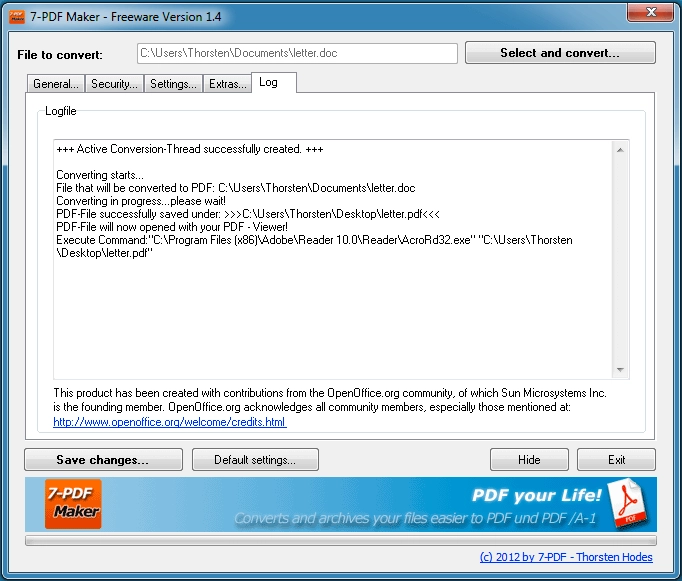Open the Settings... tab
Image resolution: width=682 pixels, height=581 pixels.
(x=173, y=83)
